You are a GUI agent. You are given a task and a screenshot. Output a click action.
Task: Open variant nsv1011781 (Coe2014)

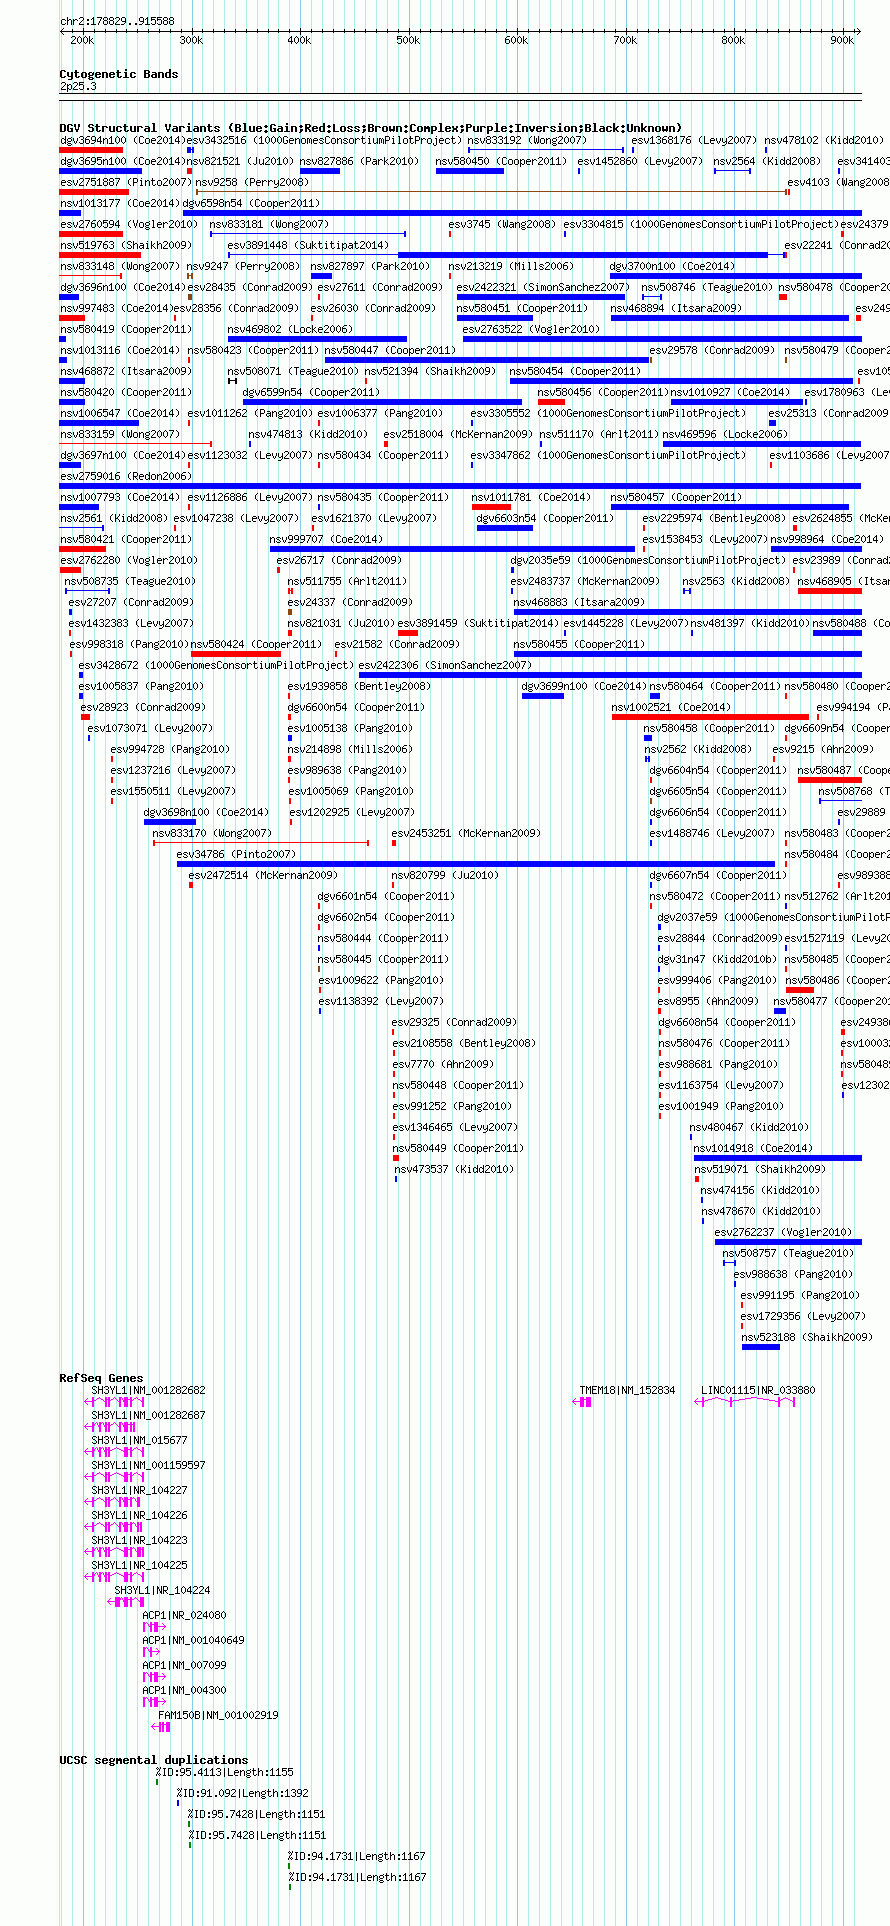[531, 498]
